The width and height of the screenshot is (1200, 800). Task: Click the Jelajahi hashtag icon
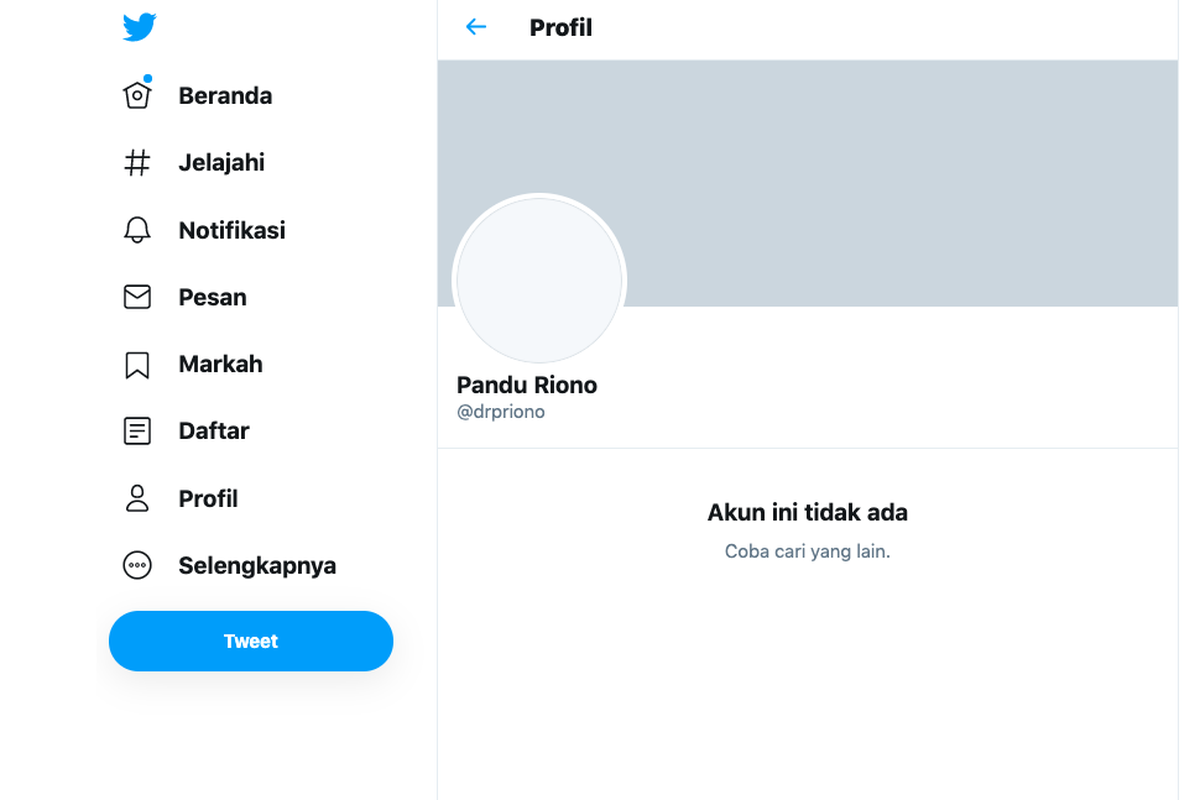click(137, 163)
